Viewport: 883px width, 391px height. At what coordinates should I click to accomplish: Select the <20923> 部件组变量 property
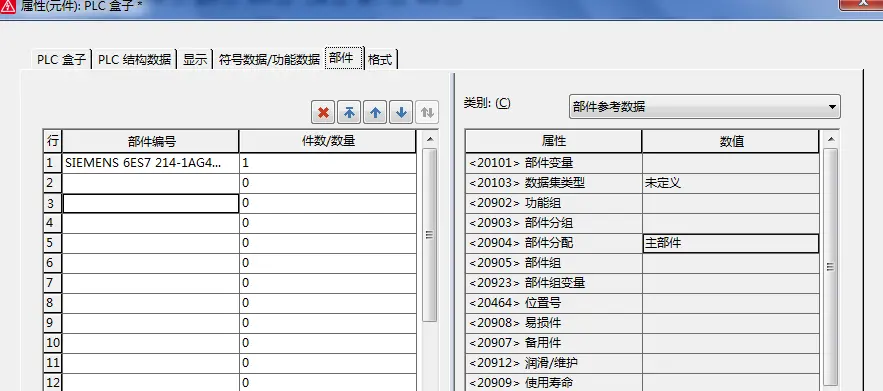tap(554, 283)
